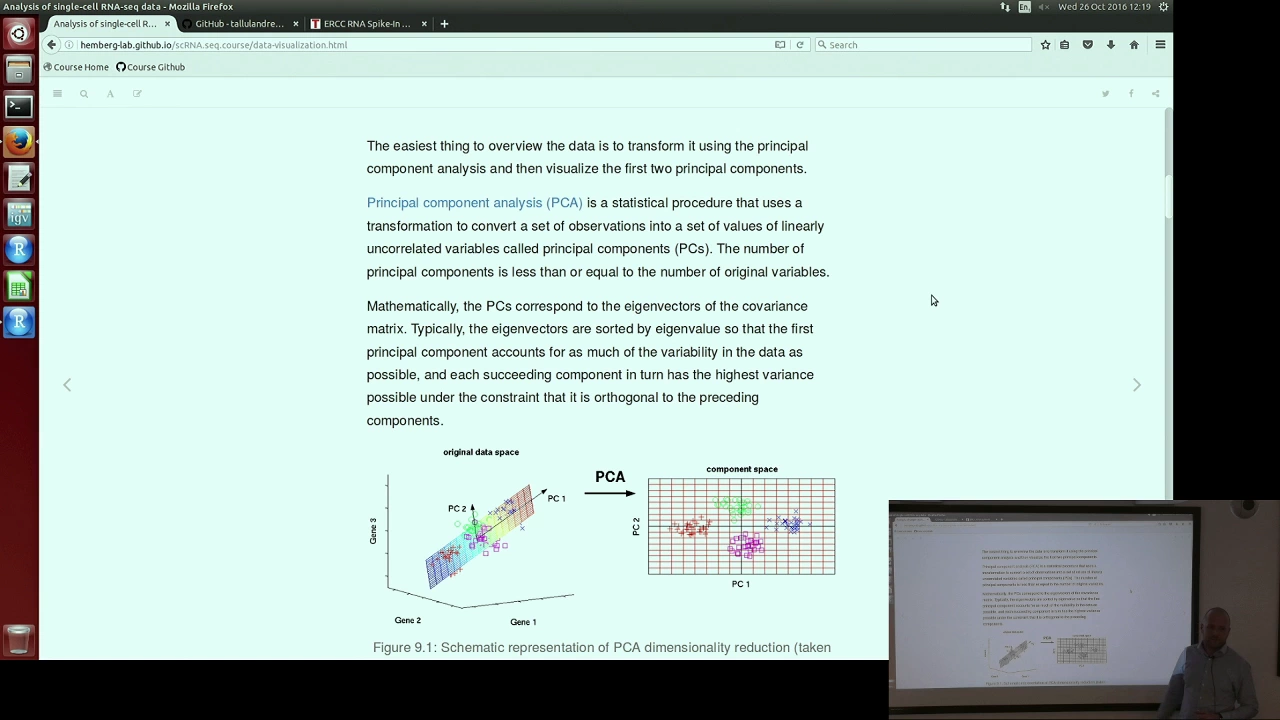Open the text editor launcher icon
Screen dimensions: 1280x720
tap(19, 177)
